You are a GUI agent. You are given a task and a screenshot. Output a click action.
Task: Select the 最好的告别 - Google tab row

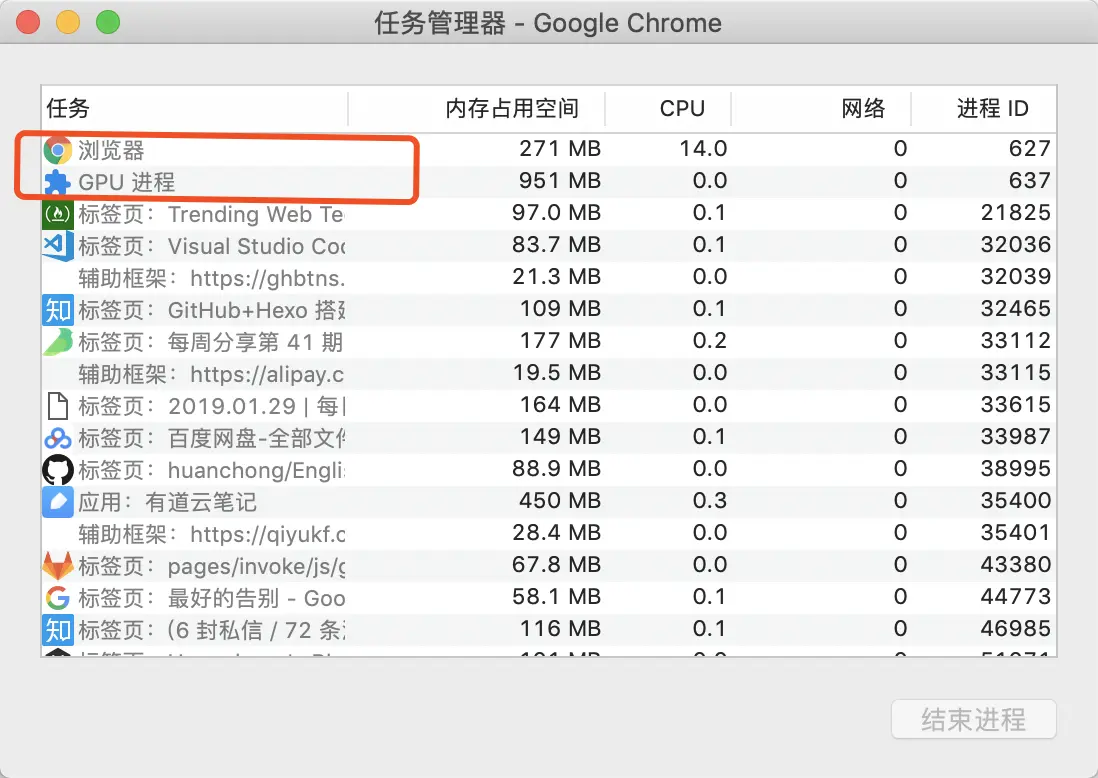pos(549,597)
